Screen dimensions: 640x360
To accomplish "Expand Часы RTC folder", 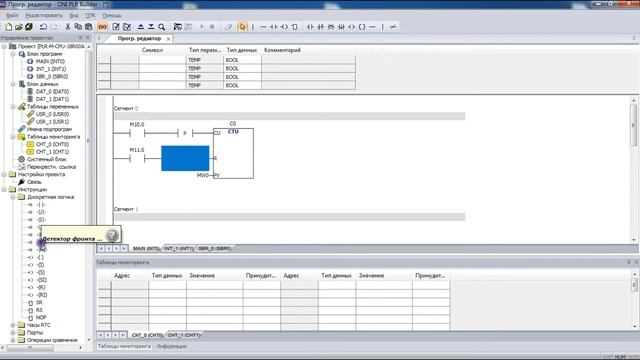I will [13, 325].
